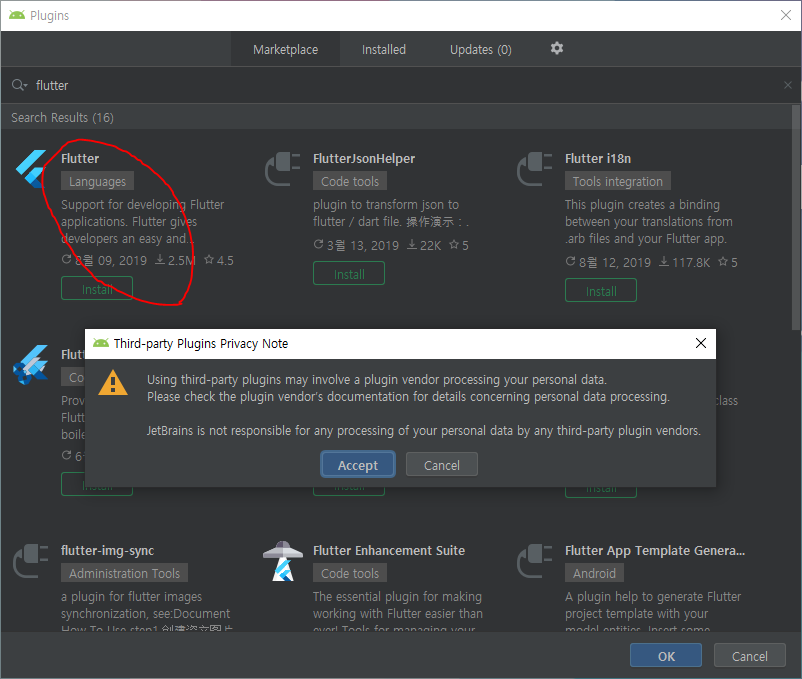Click the Android tag under Template Generator
The image size is (802, 679).
pyautogui.click(x=594, y=573)
